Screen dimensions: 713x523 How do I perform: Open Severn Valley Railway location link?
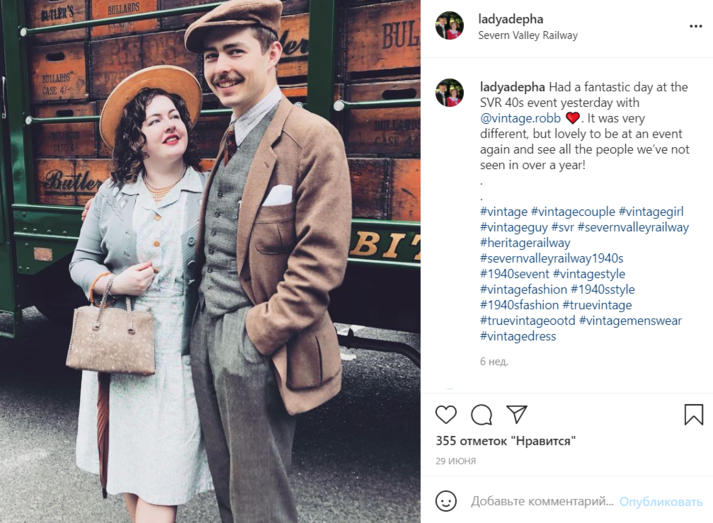point(527,35)
